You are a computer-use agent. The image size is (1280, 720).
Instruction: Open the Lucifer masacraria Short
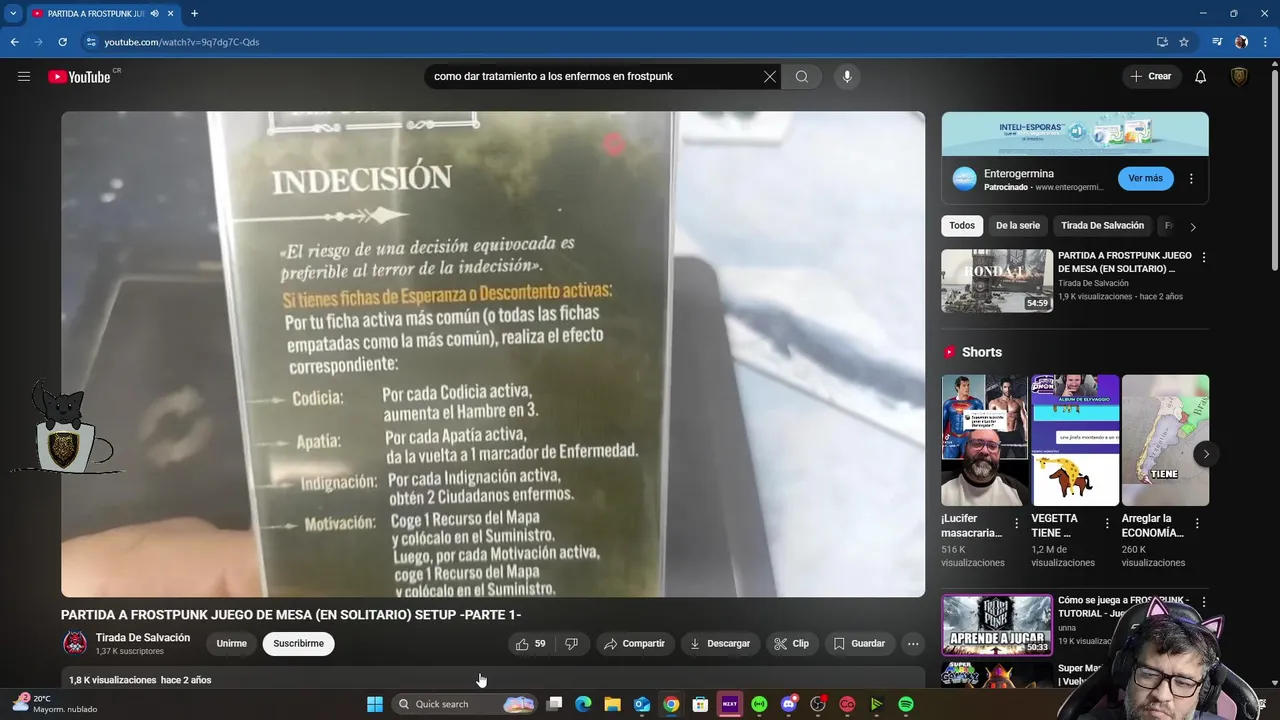(x=984, y=440)
